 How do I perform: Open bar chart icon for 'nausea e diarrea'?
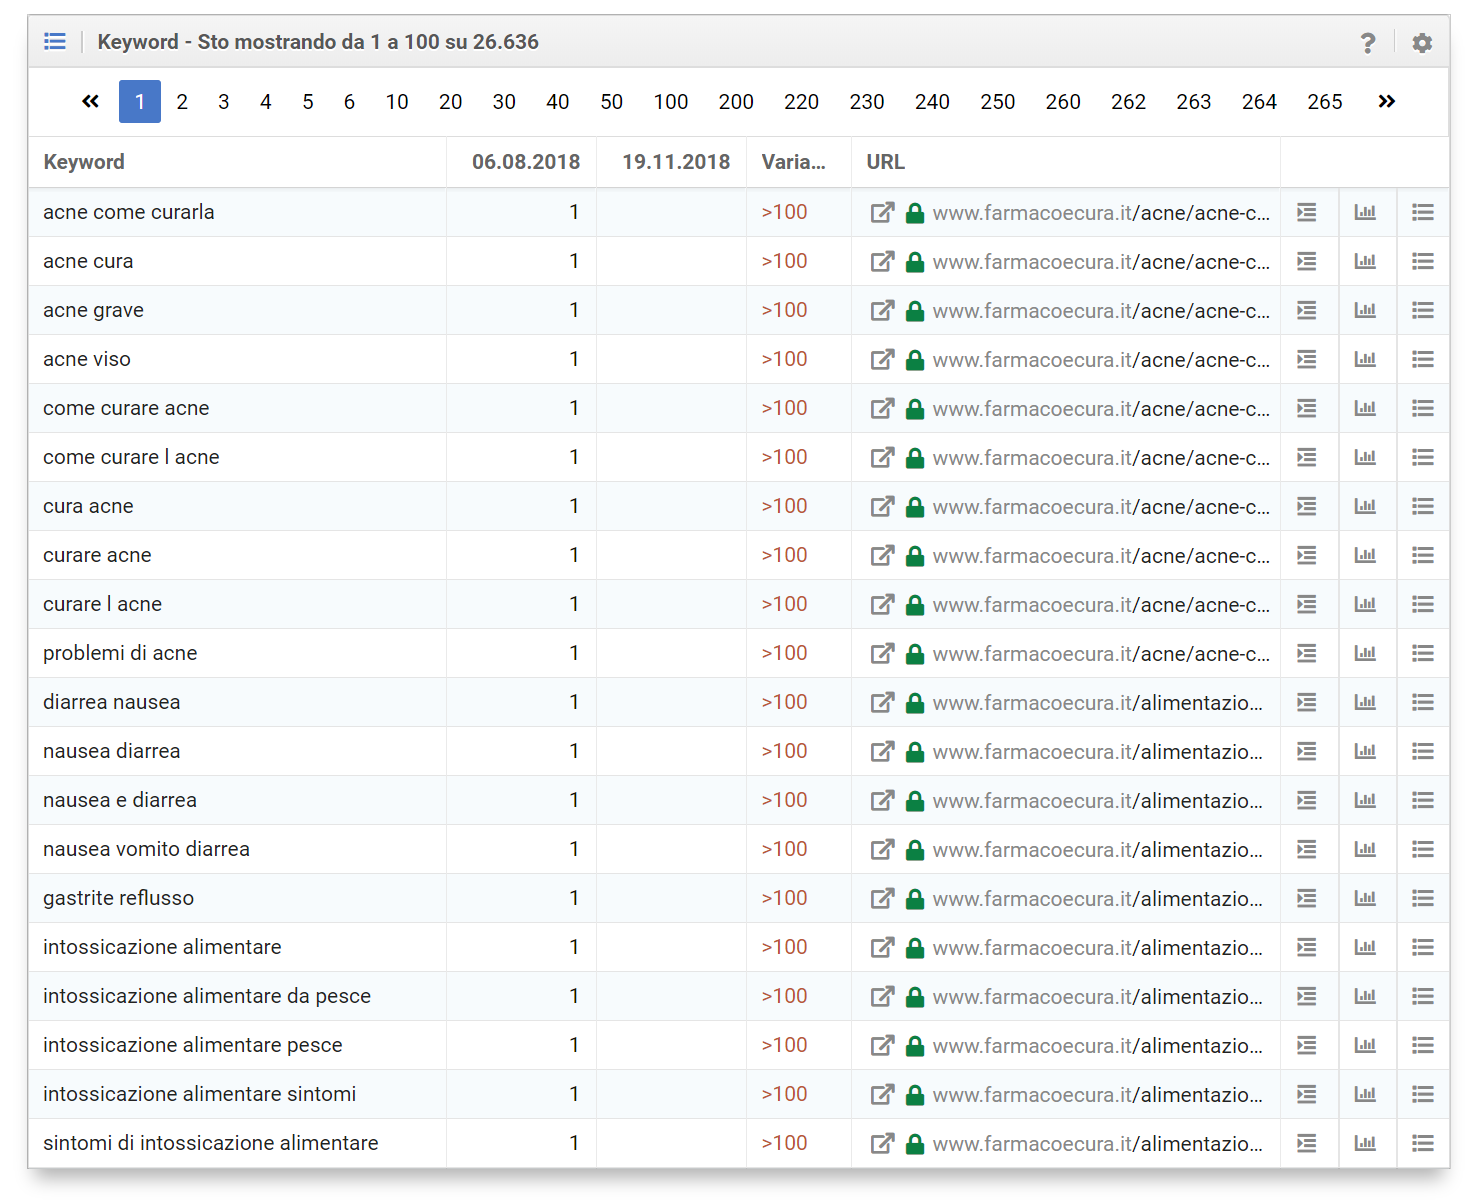point(1365,800)
